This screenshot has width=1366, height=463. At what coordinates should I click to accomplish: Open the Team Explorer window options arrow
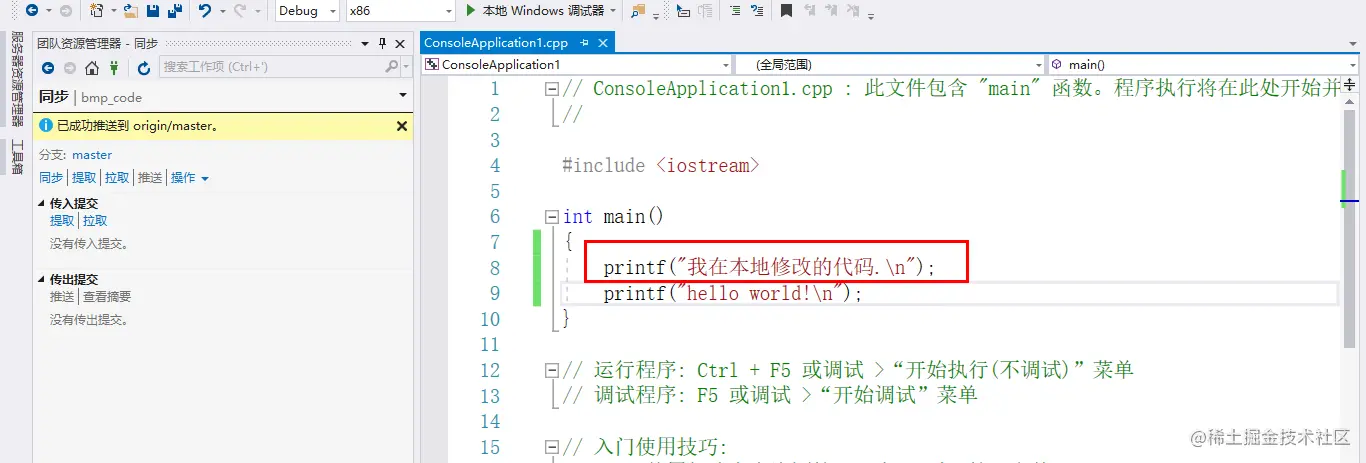point(366,43)
